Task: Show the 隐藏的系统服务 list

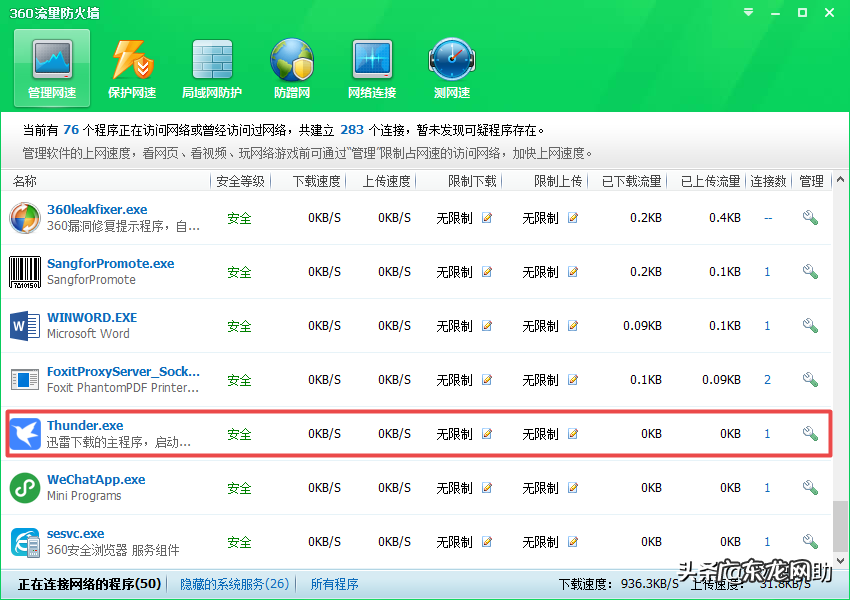Action: coord(233,583)
